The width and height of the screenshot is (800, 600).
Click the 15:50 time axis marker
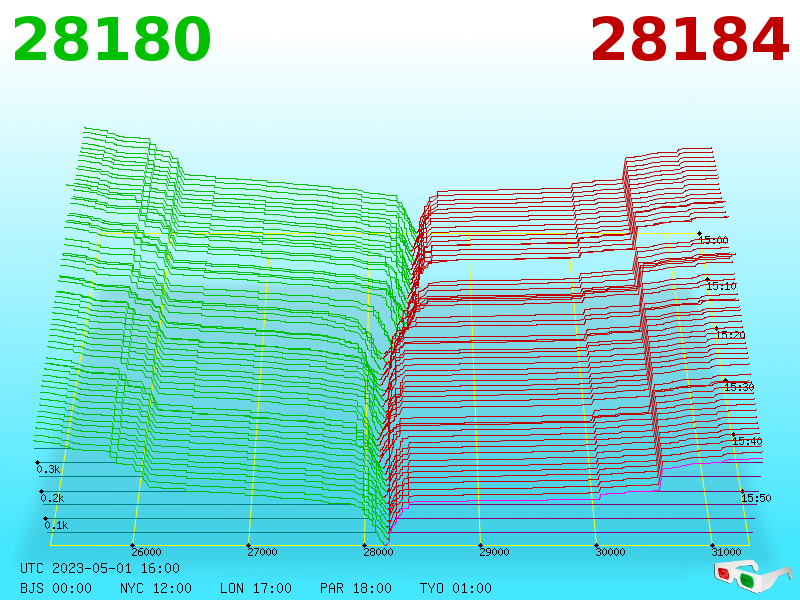tap(756, 498)
